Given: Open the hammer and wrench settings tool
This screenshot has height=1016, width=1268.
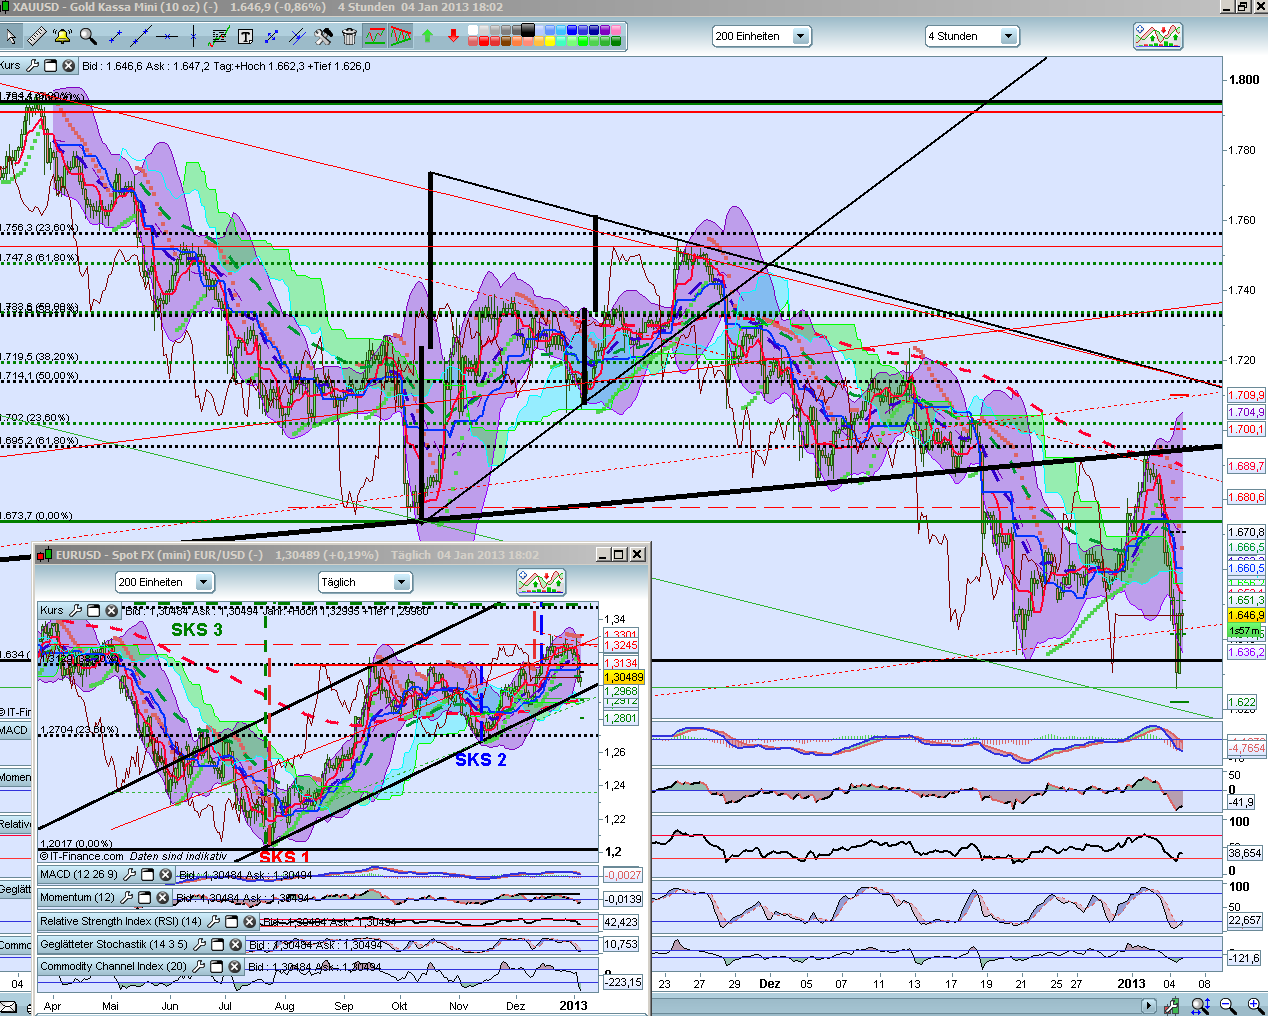Looking at the screenshot, I should coord(323,37).
